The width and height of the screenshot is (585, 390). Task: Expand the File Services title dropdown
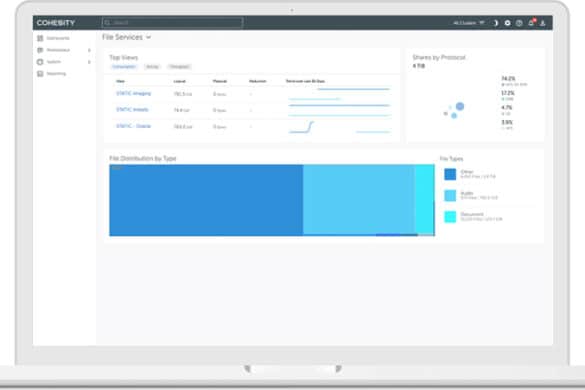tap(126, 37)
